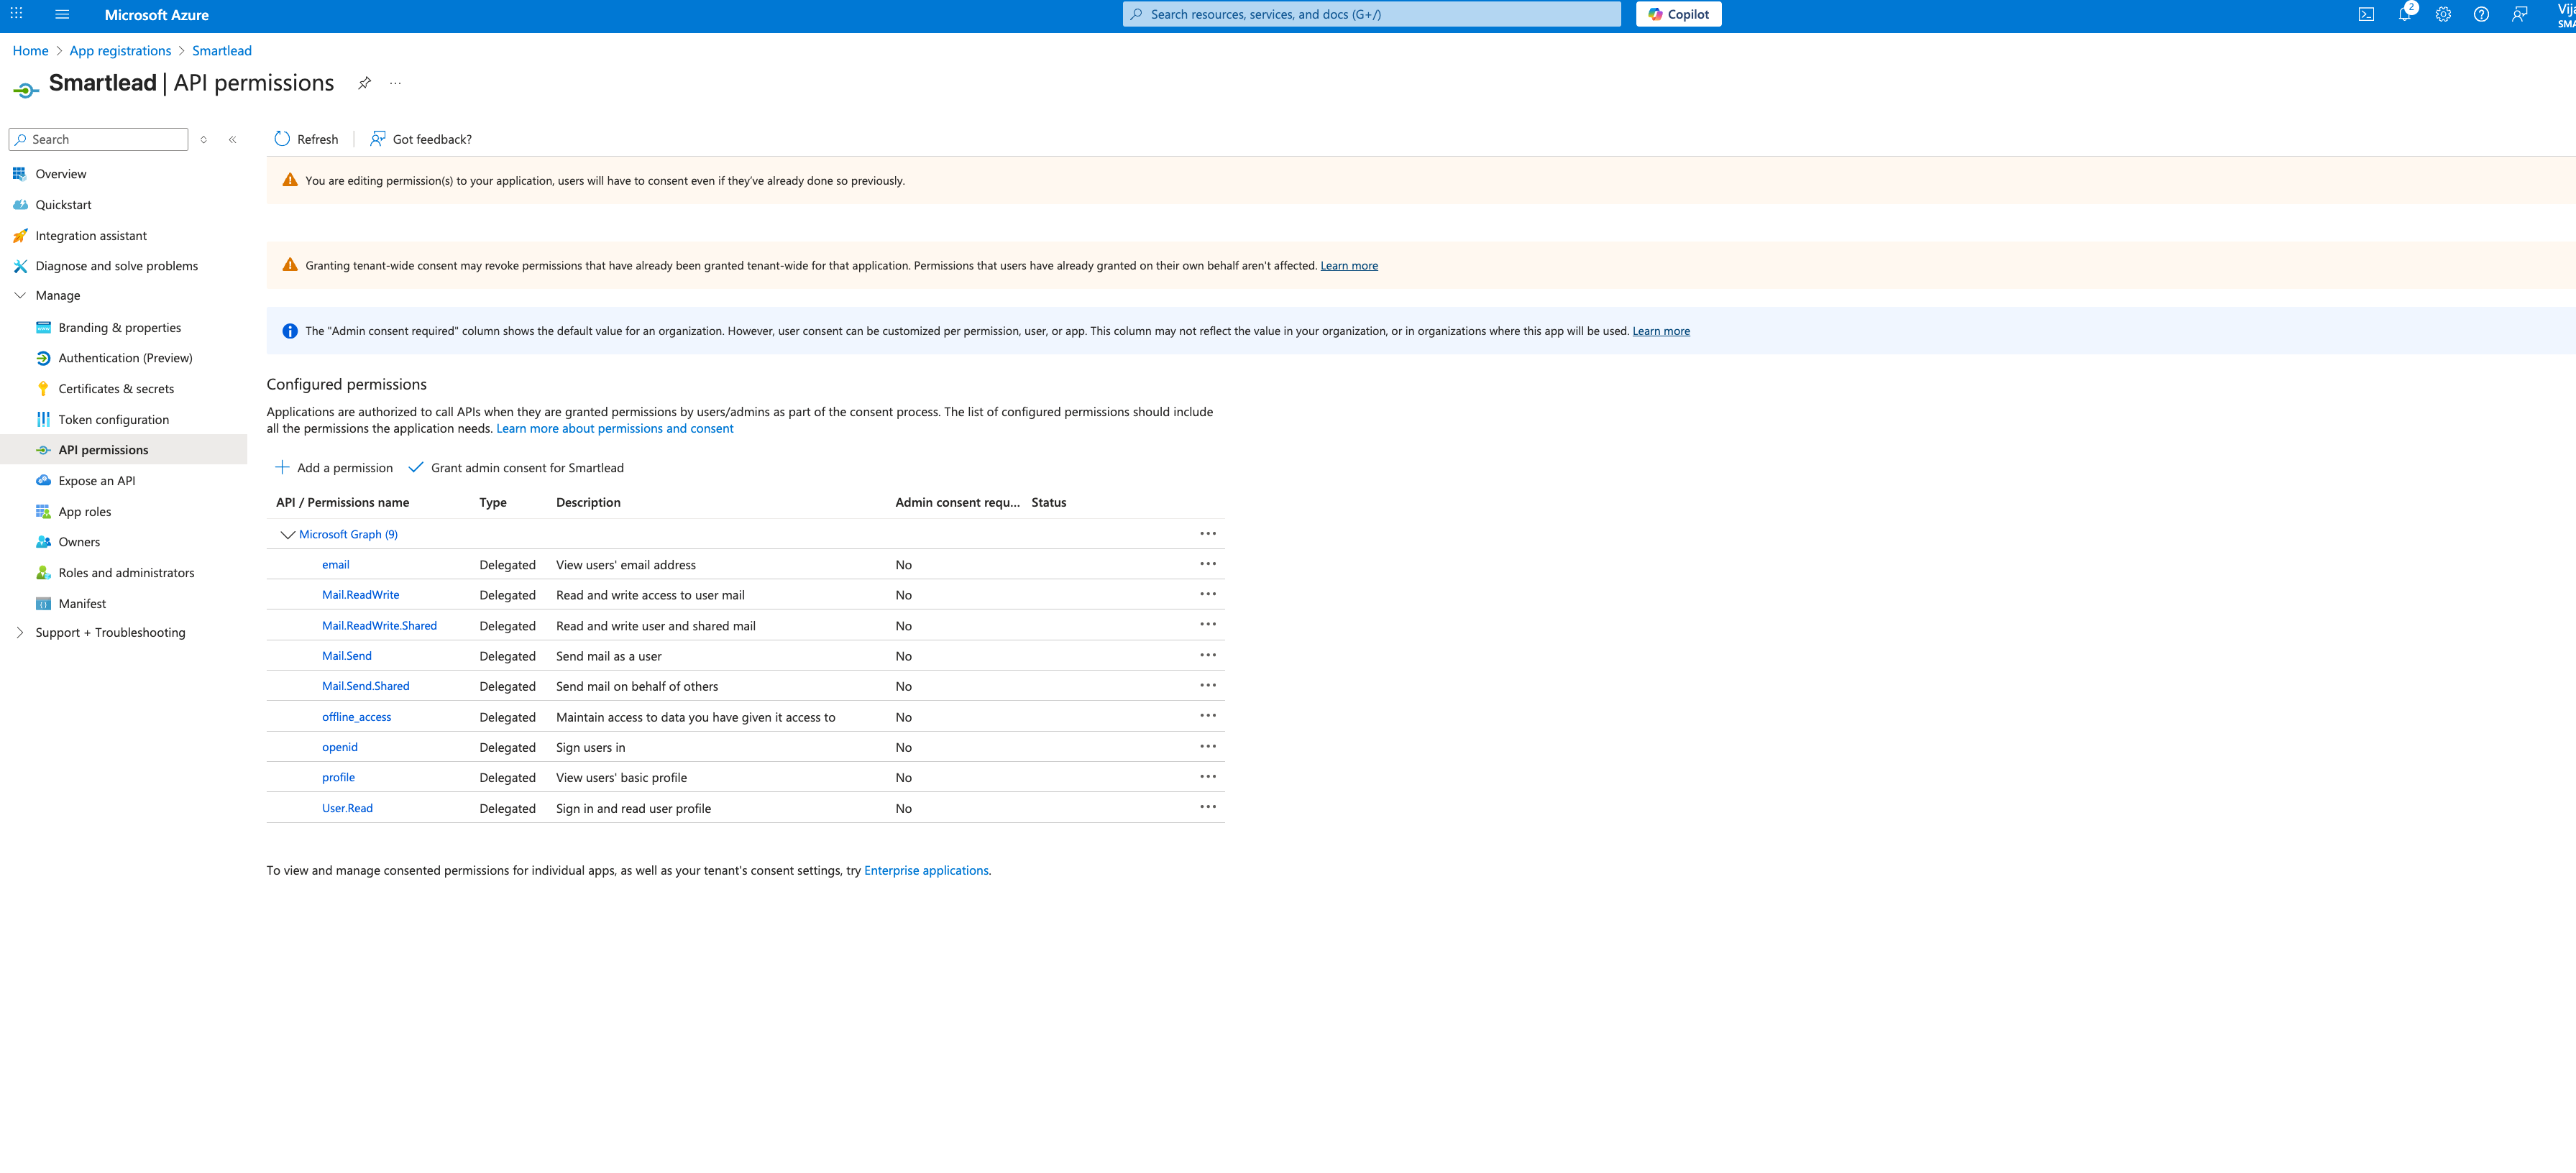Open ellipsis menu for profile row
2576x1173 pixels.
tap(1208, 777)
